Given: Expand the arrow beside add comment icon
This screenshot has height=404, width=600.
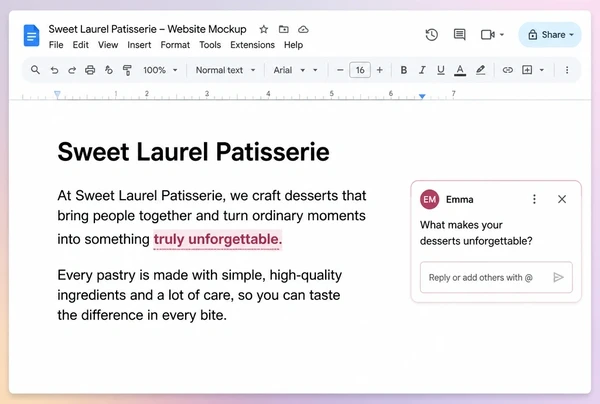Looking at the screenshot, I should click(x=542, y=70).
